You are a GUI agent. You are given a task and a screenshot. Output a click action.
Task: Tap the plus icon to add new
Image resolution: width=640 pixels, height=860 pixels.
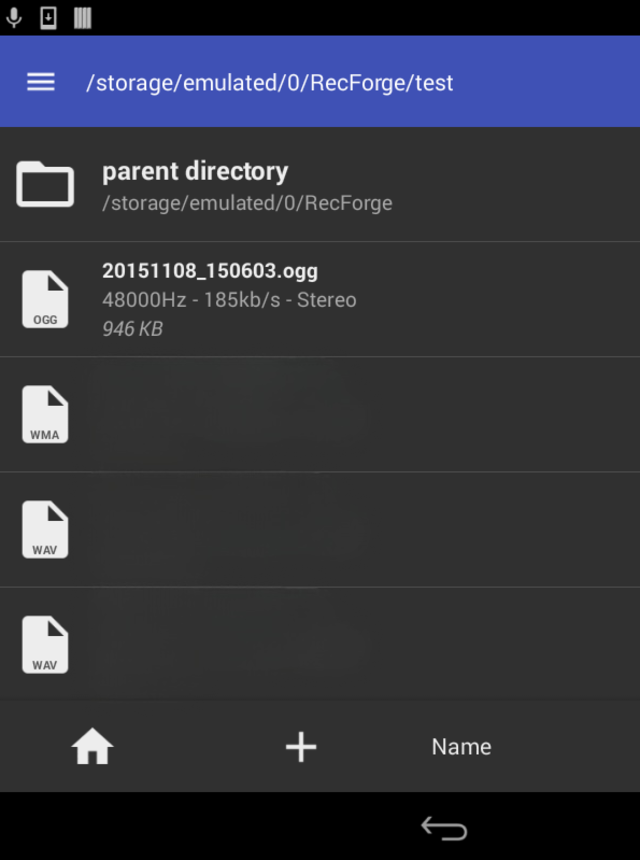click(301, 746)
